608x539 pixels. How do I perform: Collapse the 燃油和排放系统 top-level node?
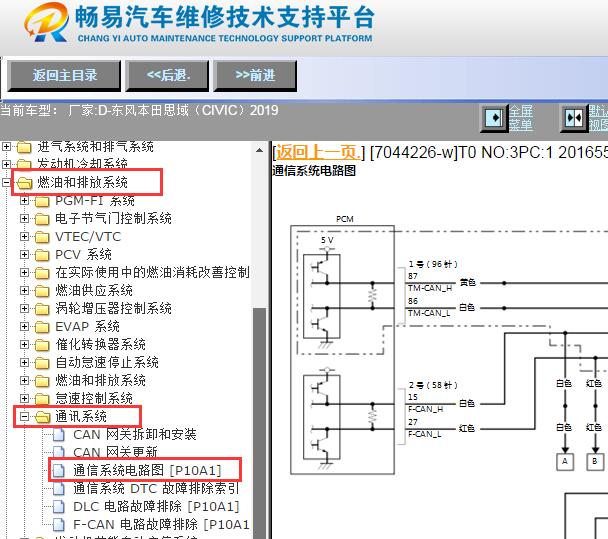[x=6, y=182]
